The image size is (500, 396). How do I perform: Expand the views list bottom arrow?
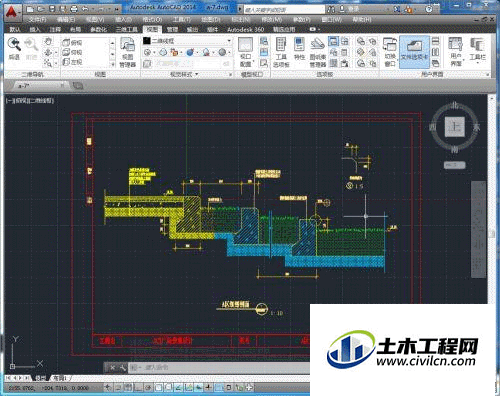click(x=113, y=64)
